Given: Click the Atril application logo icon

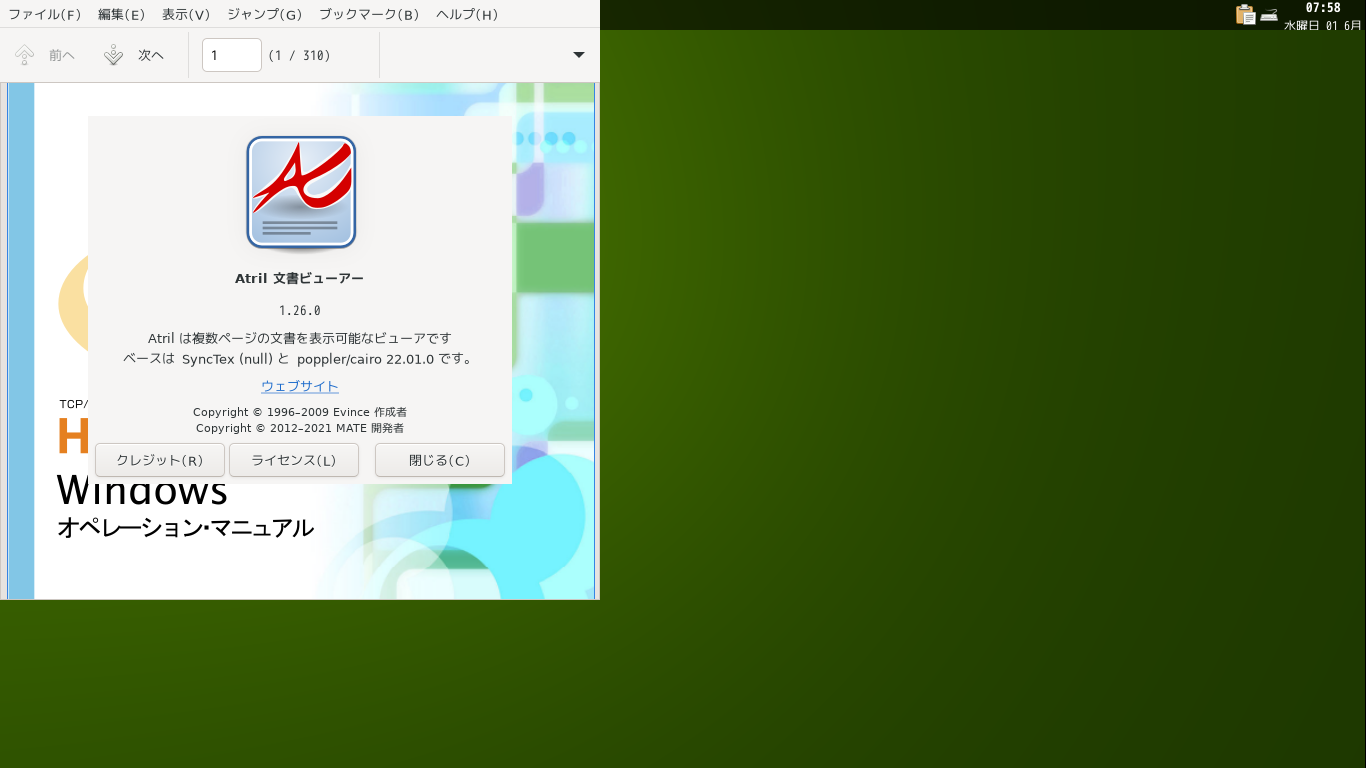Looking at the screenshot, I should tap(301, 192).
